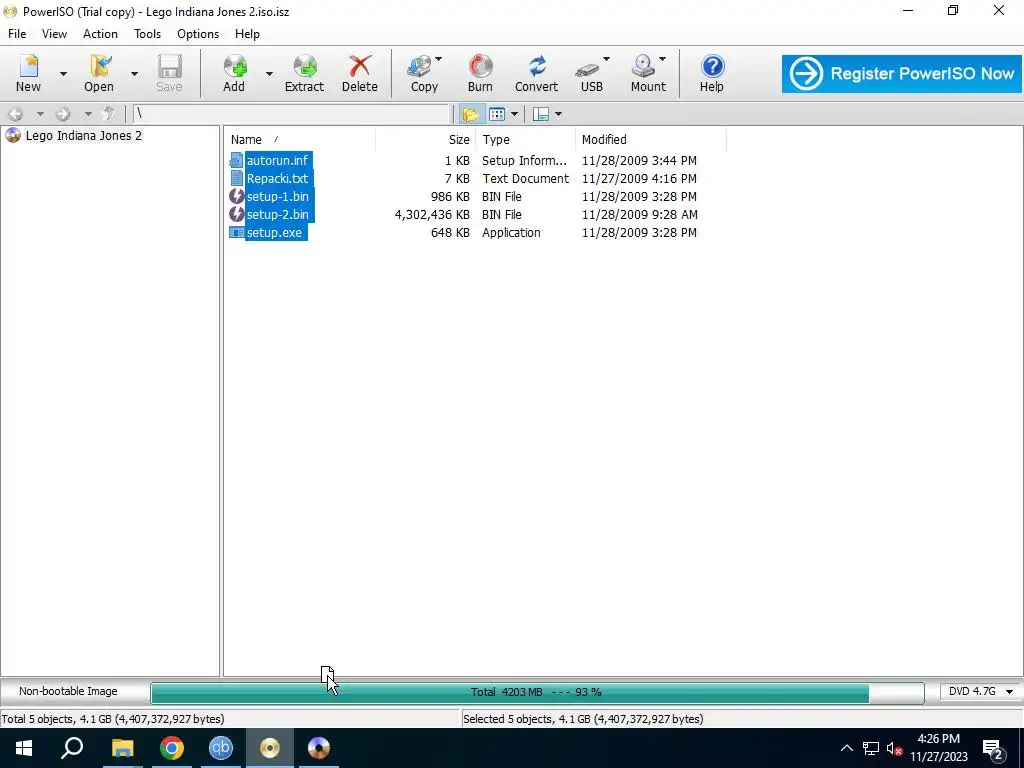Click the Add files toolbar icon
Viewport: 1024px width, 768px height.
point(234,72)
